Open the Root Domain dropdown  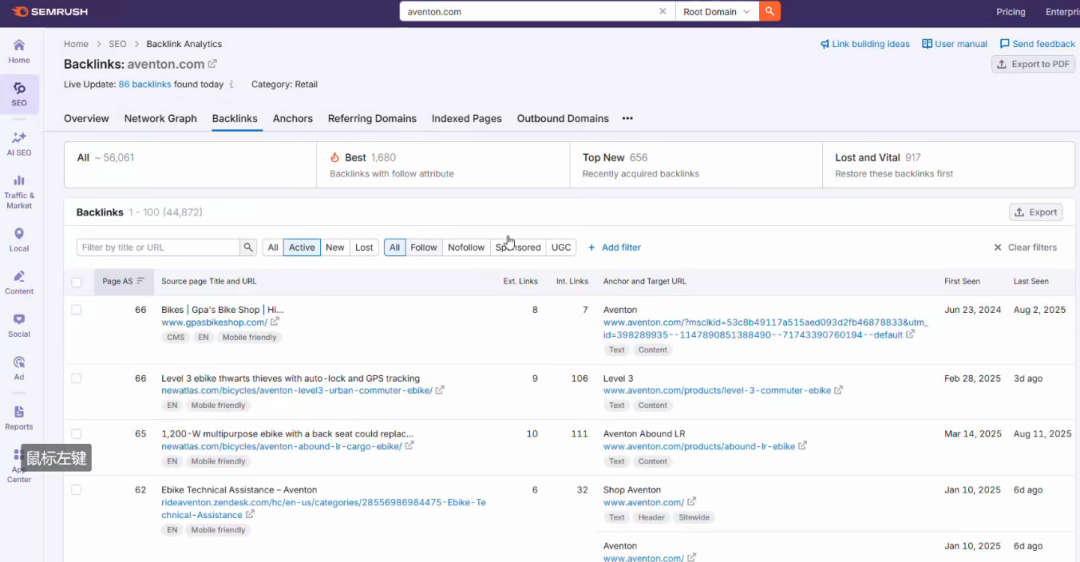(x=716, y=11)
